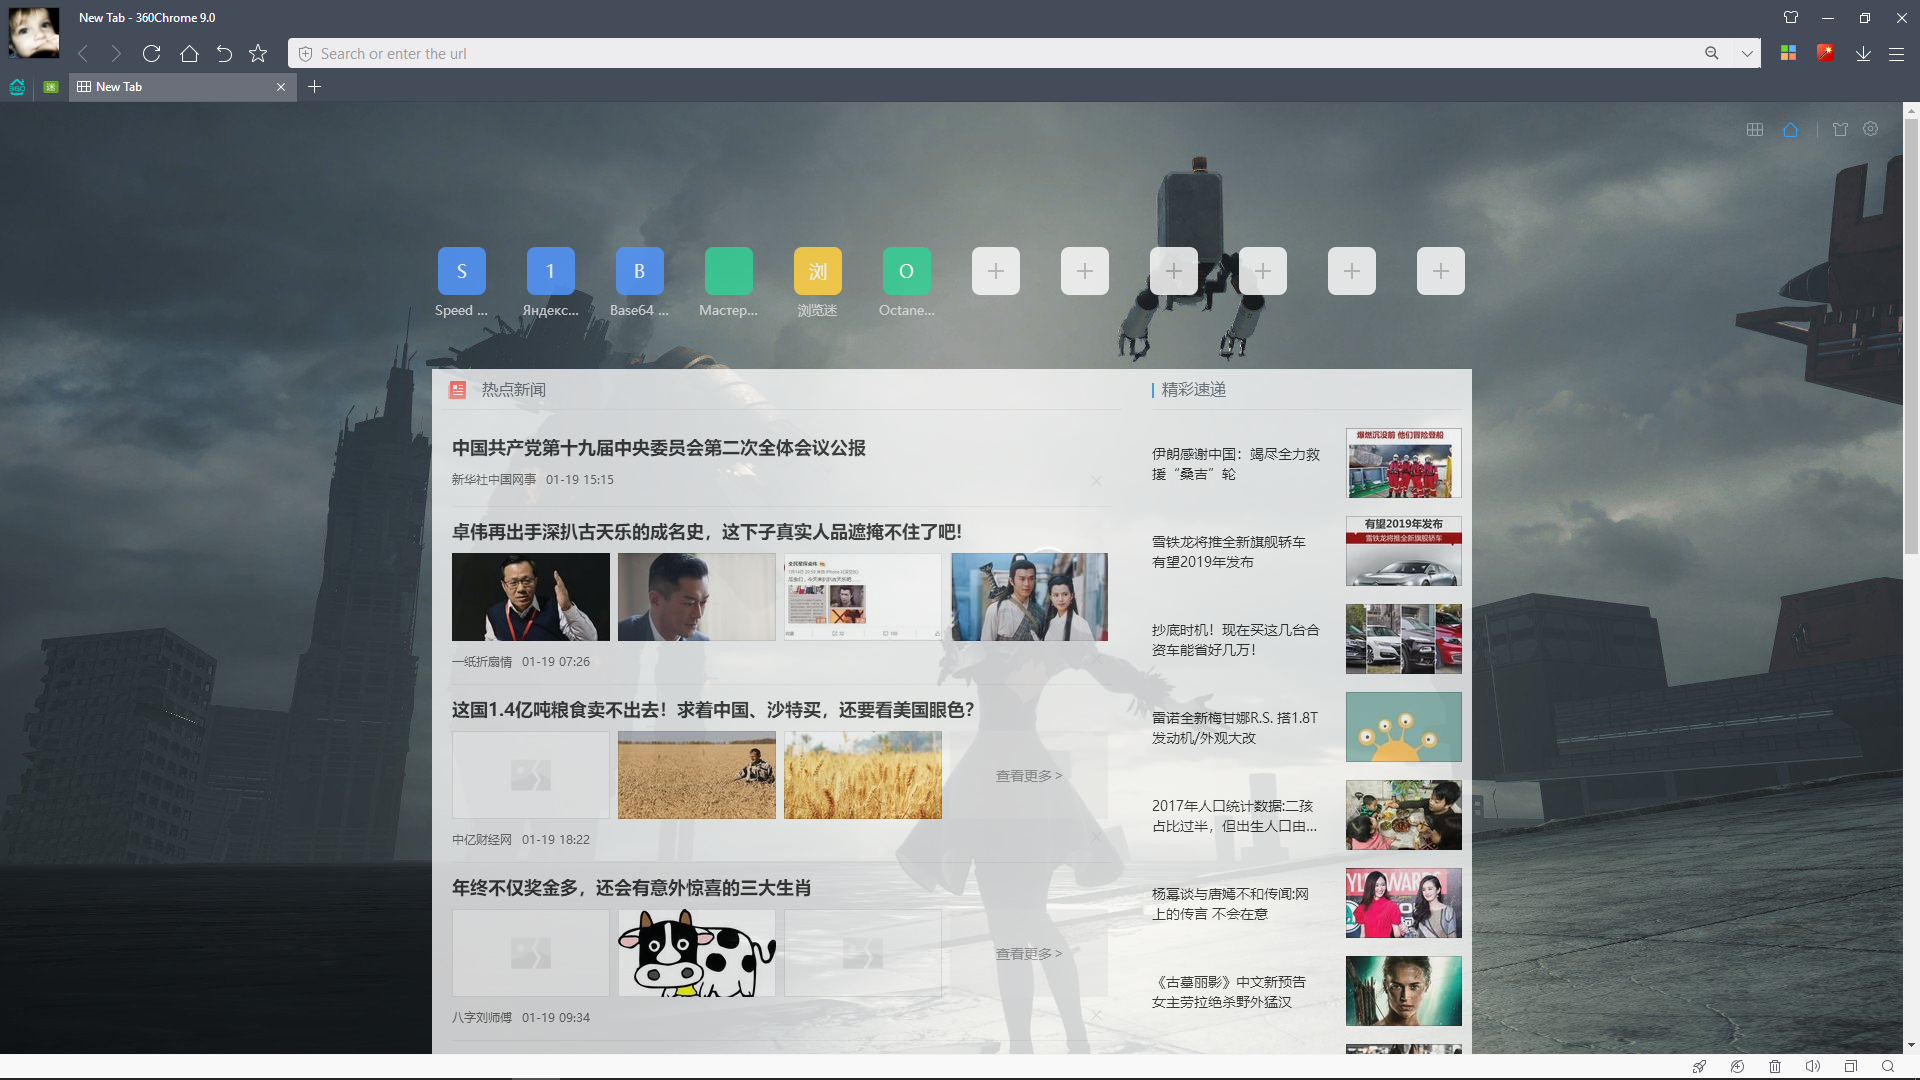
Task: Expand the address bar dropdown arrow
Action: coord(1747,54)
